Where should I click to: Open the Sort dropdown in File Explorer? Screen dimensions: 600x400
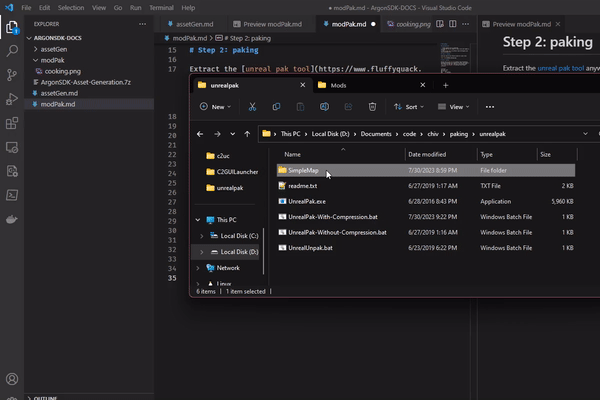(407, 106)
